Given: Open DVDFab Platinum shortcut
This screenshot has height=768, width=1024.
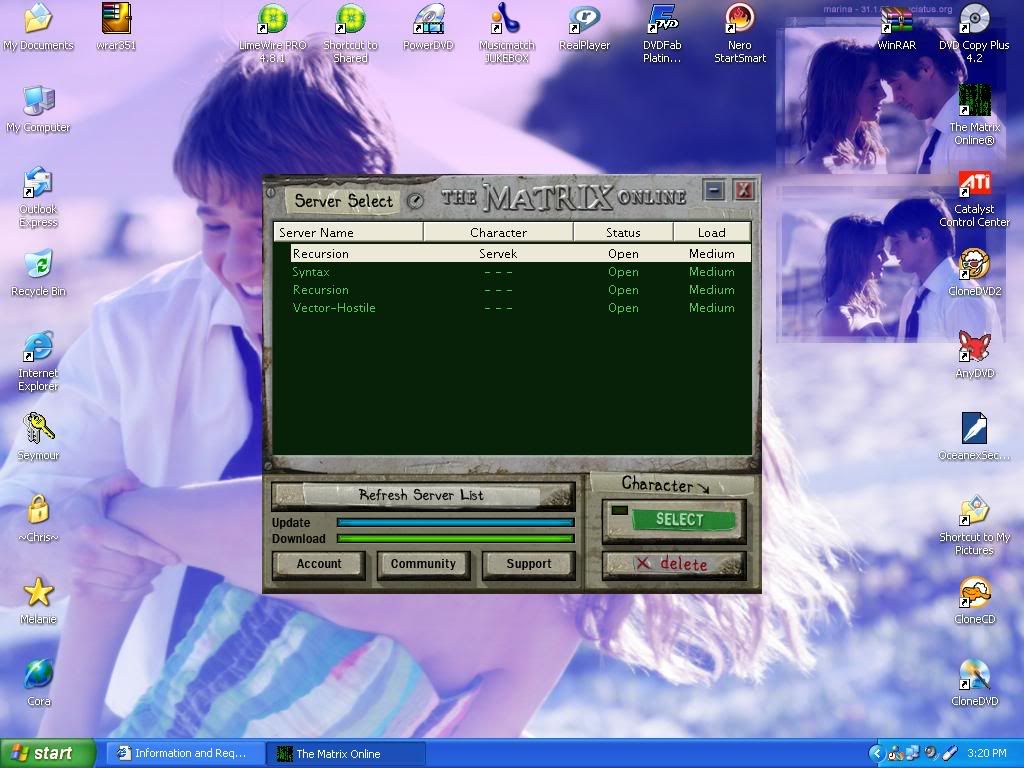Looking at the screenshot, I should (x=662, y=33).
